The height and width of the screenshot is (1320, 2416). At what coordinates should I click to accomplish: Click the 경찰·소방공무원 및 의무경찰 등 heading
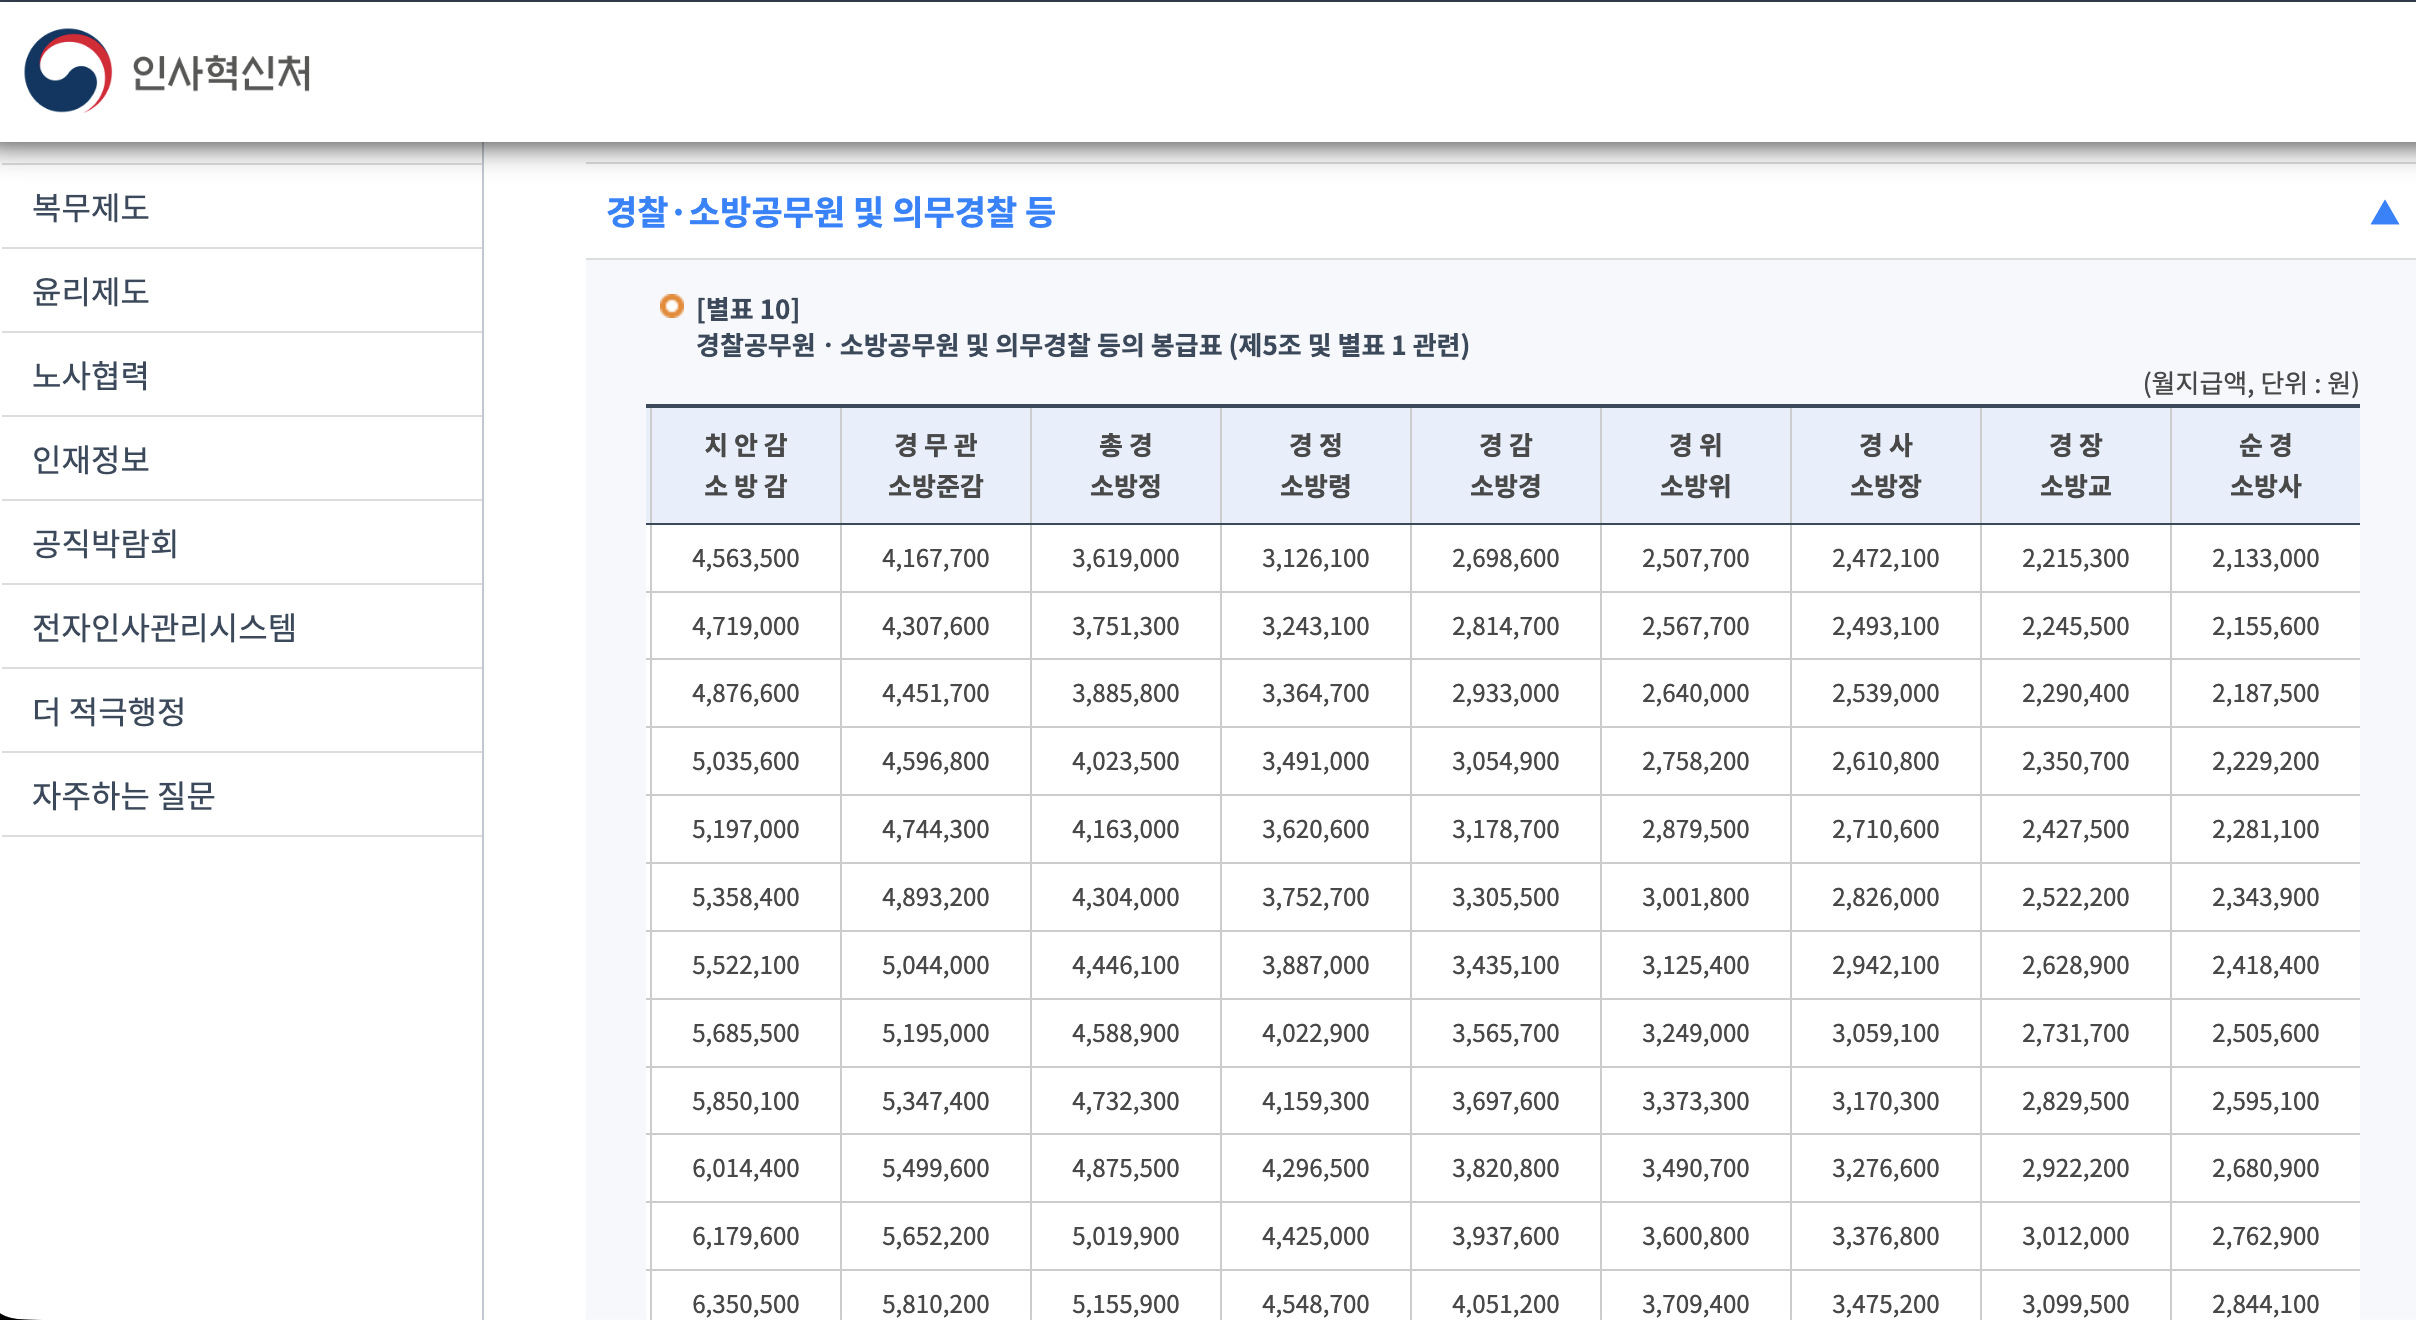[830, 212]
